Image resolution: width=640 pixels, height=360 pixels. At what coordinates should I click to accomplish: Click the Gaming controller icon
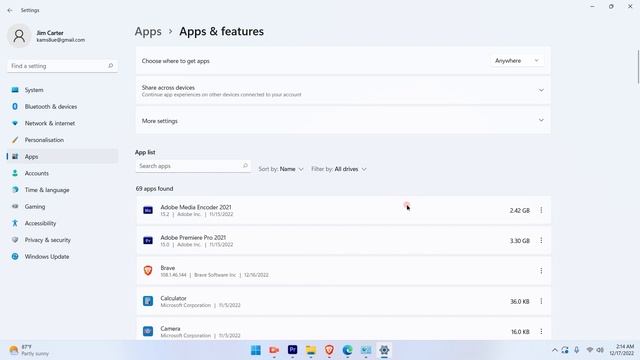15,207
